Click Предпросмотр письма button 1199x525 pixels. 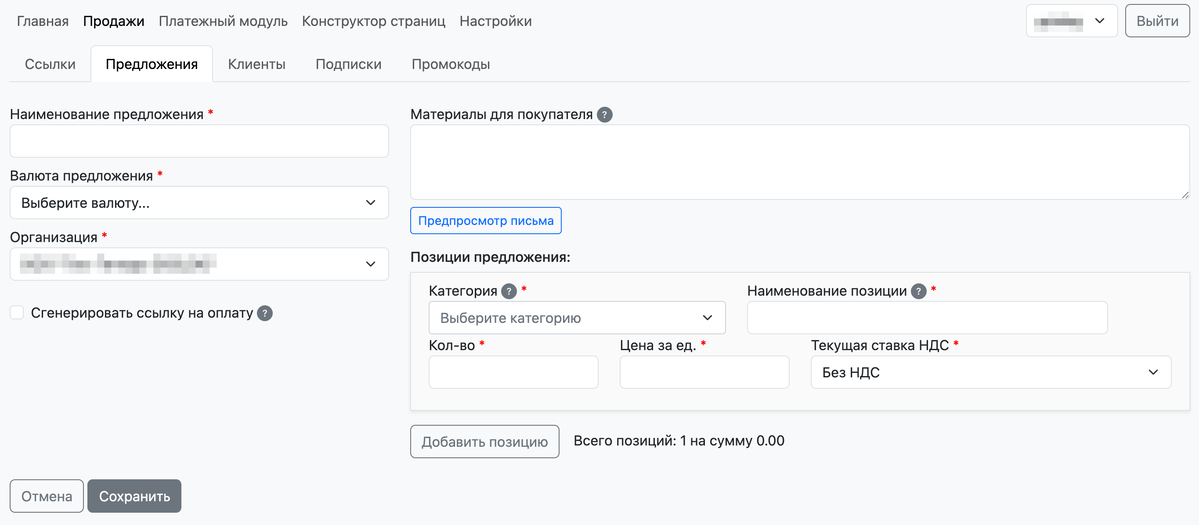(x=486, y=221)
